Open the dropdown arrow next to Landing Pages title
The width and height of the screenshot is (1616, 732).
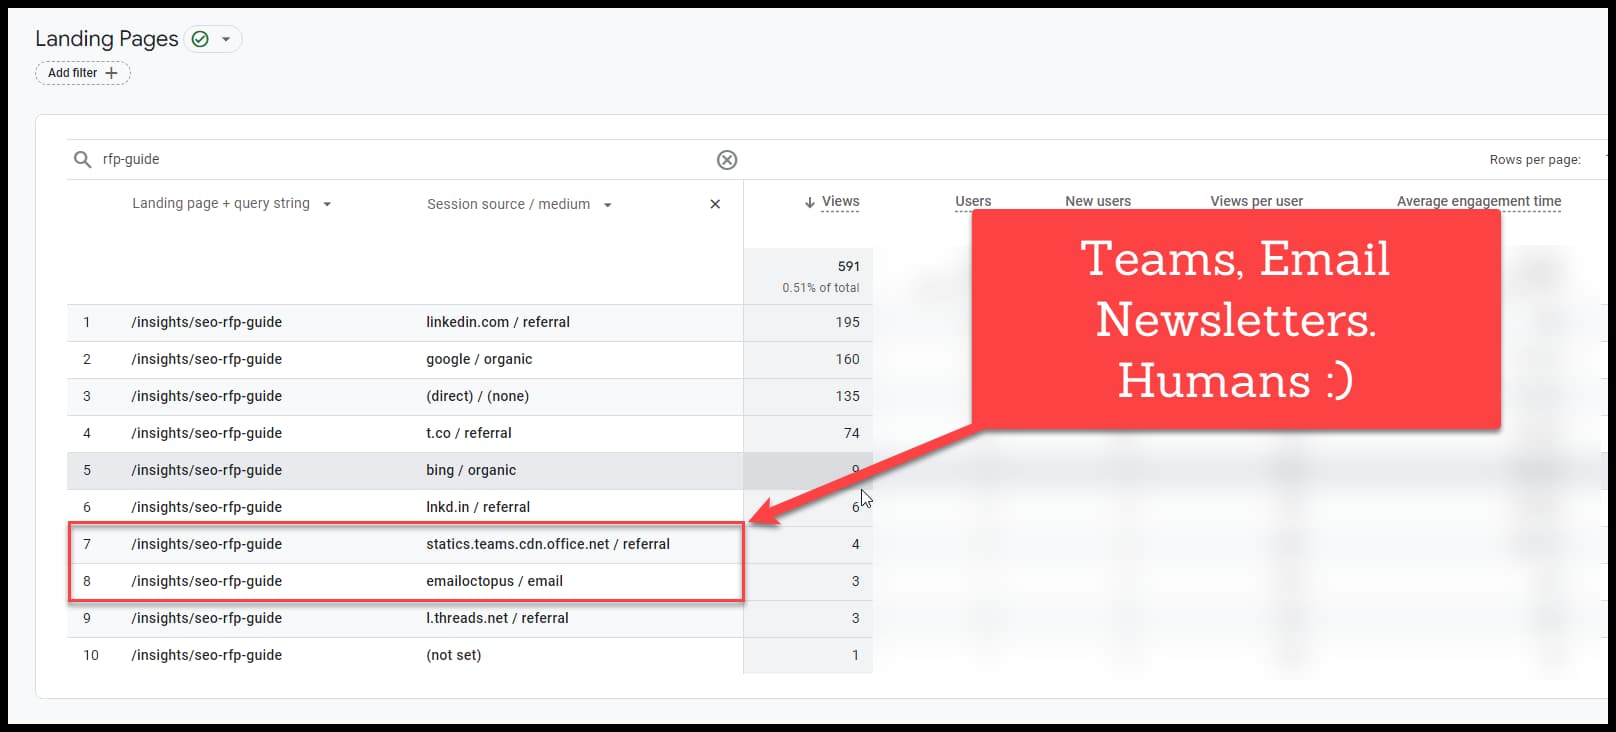coord(226,39)
